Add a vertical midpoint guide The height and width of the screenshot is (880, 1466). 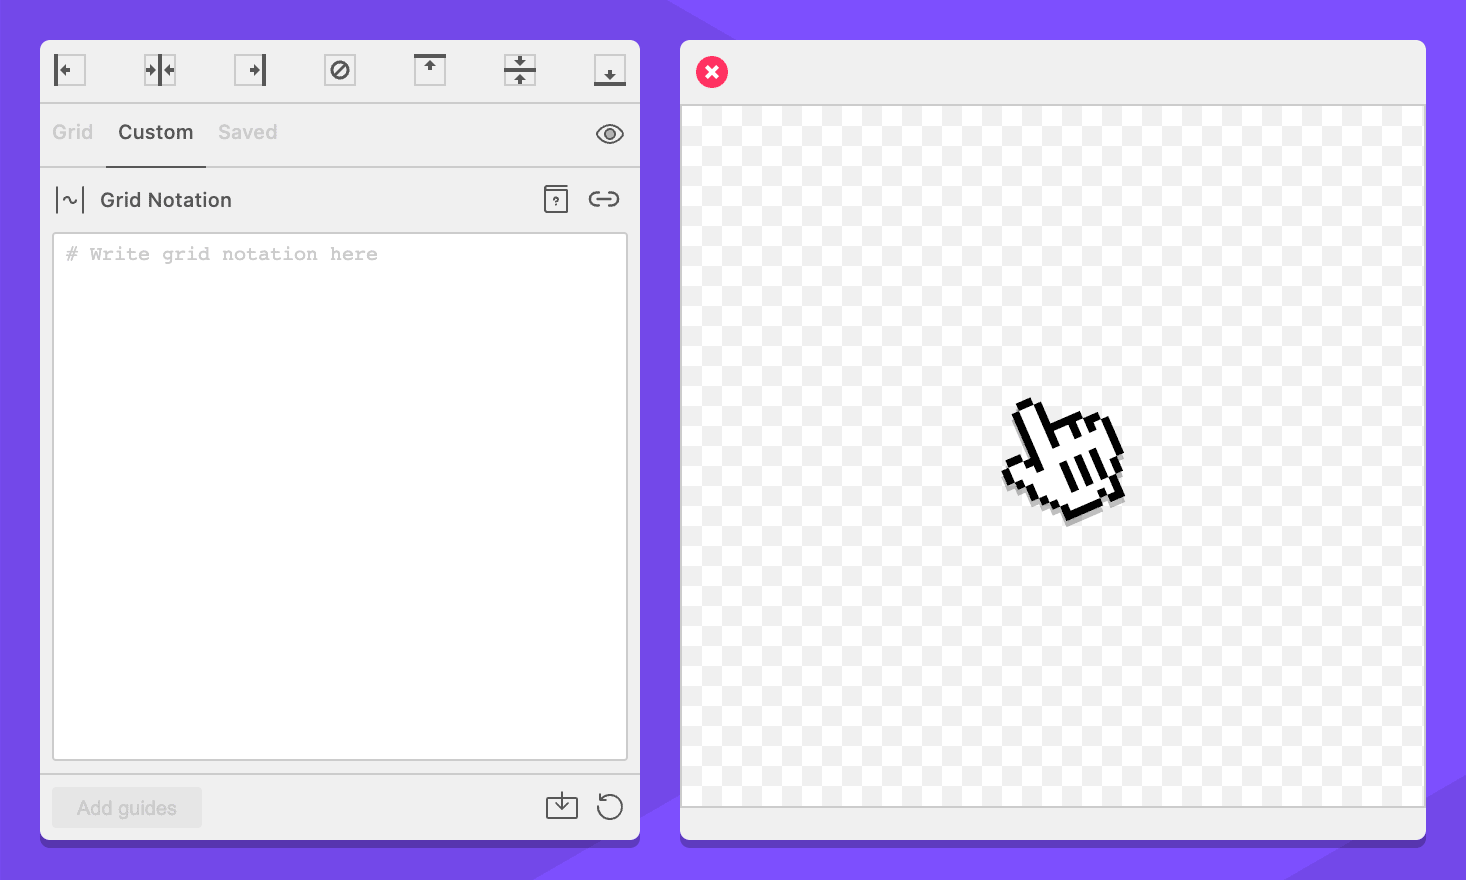coord(160,70)
